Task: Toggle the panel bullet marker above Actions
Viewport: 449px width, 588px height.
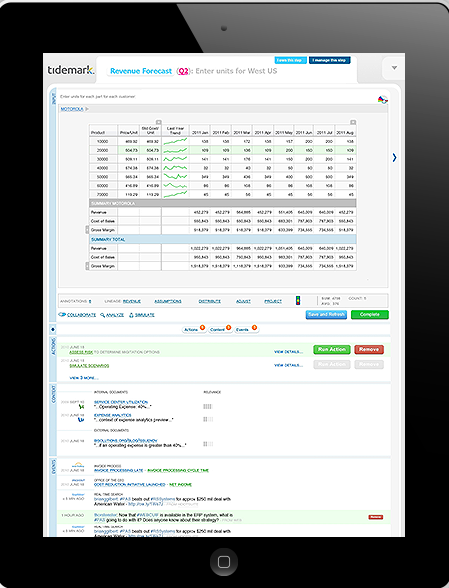Action: pos(53,329)
